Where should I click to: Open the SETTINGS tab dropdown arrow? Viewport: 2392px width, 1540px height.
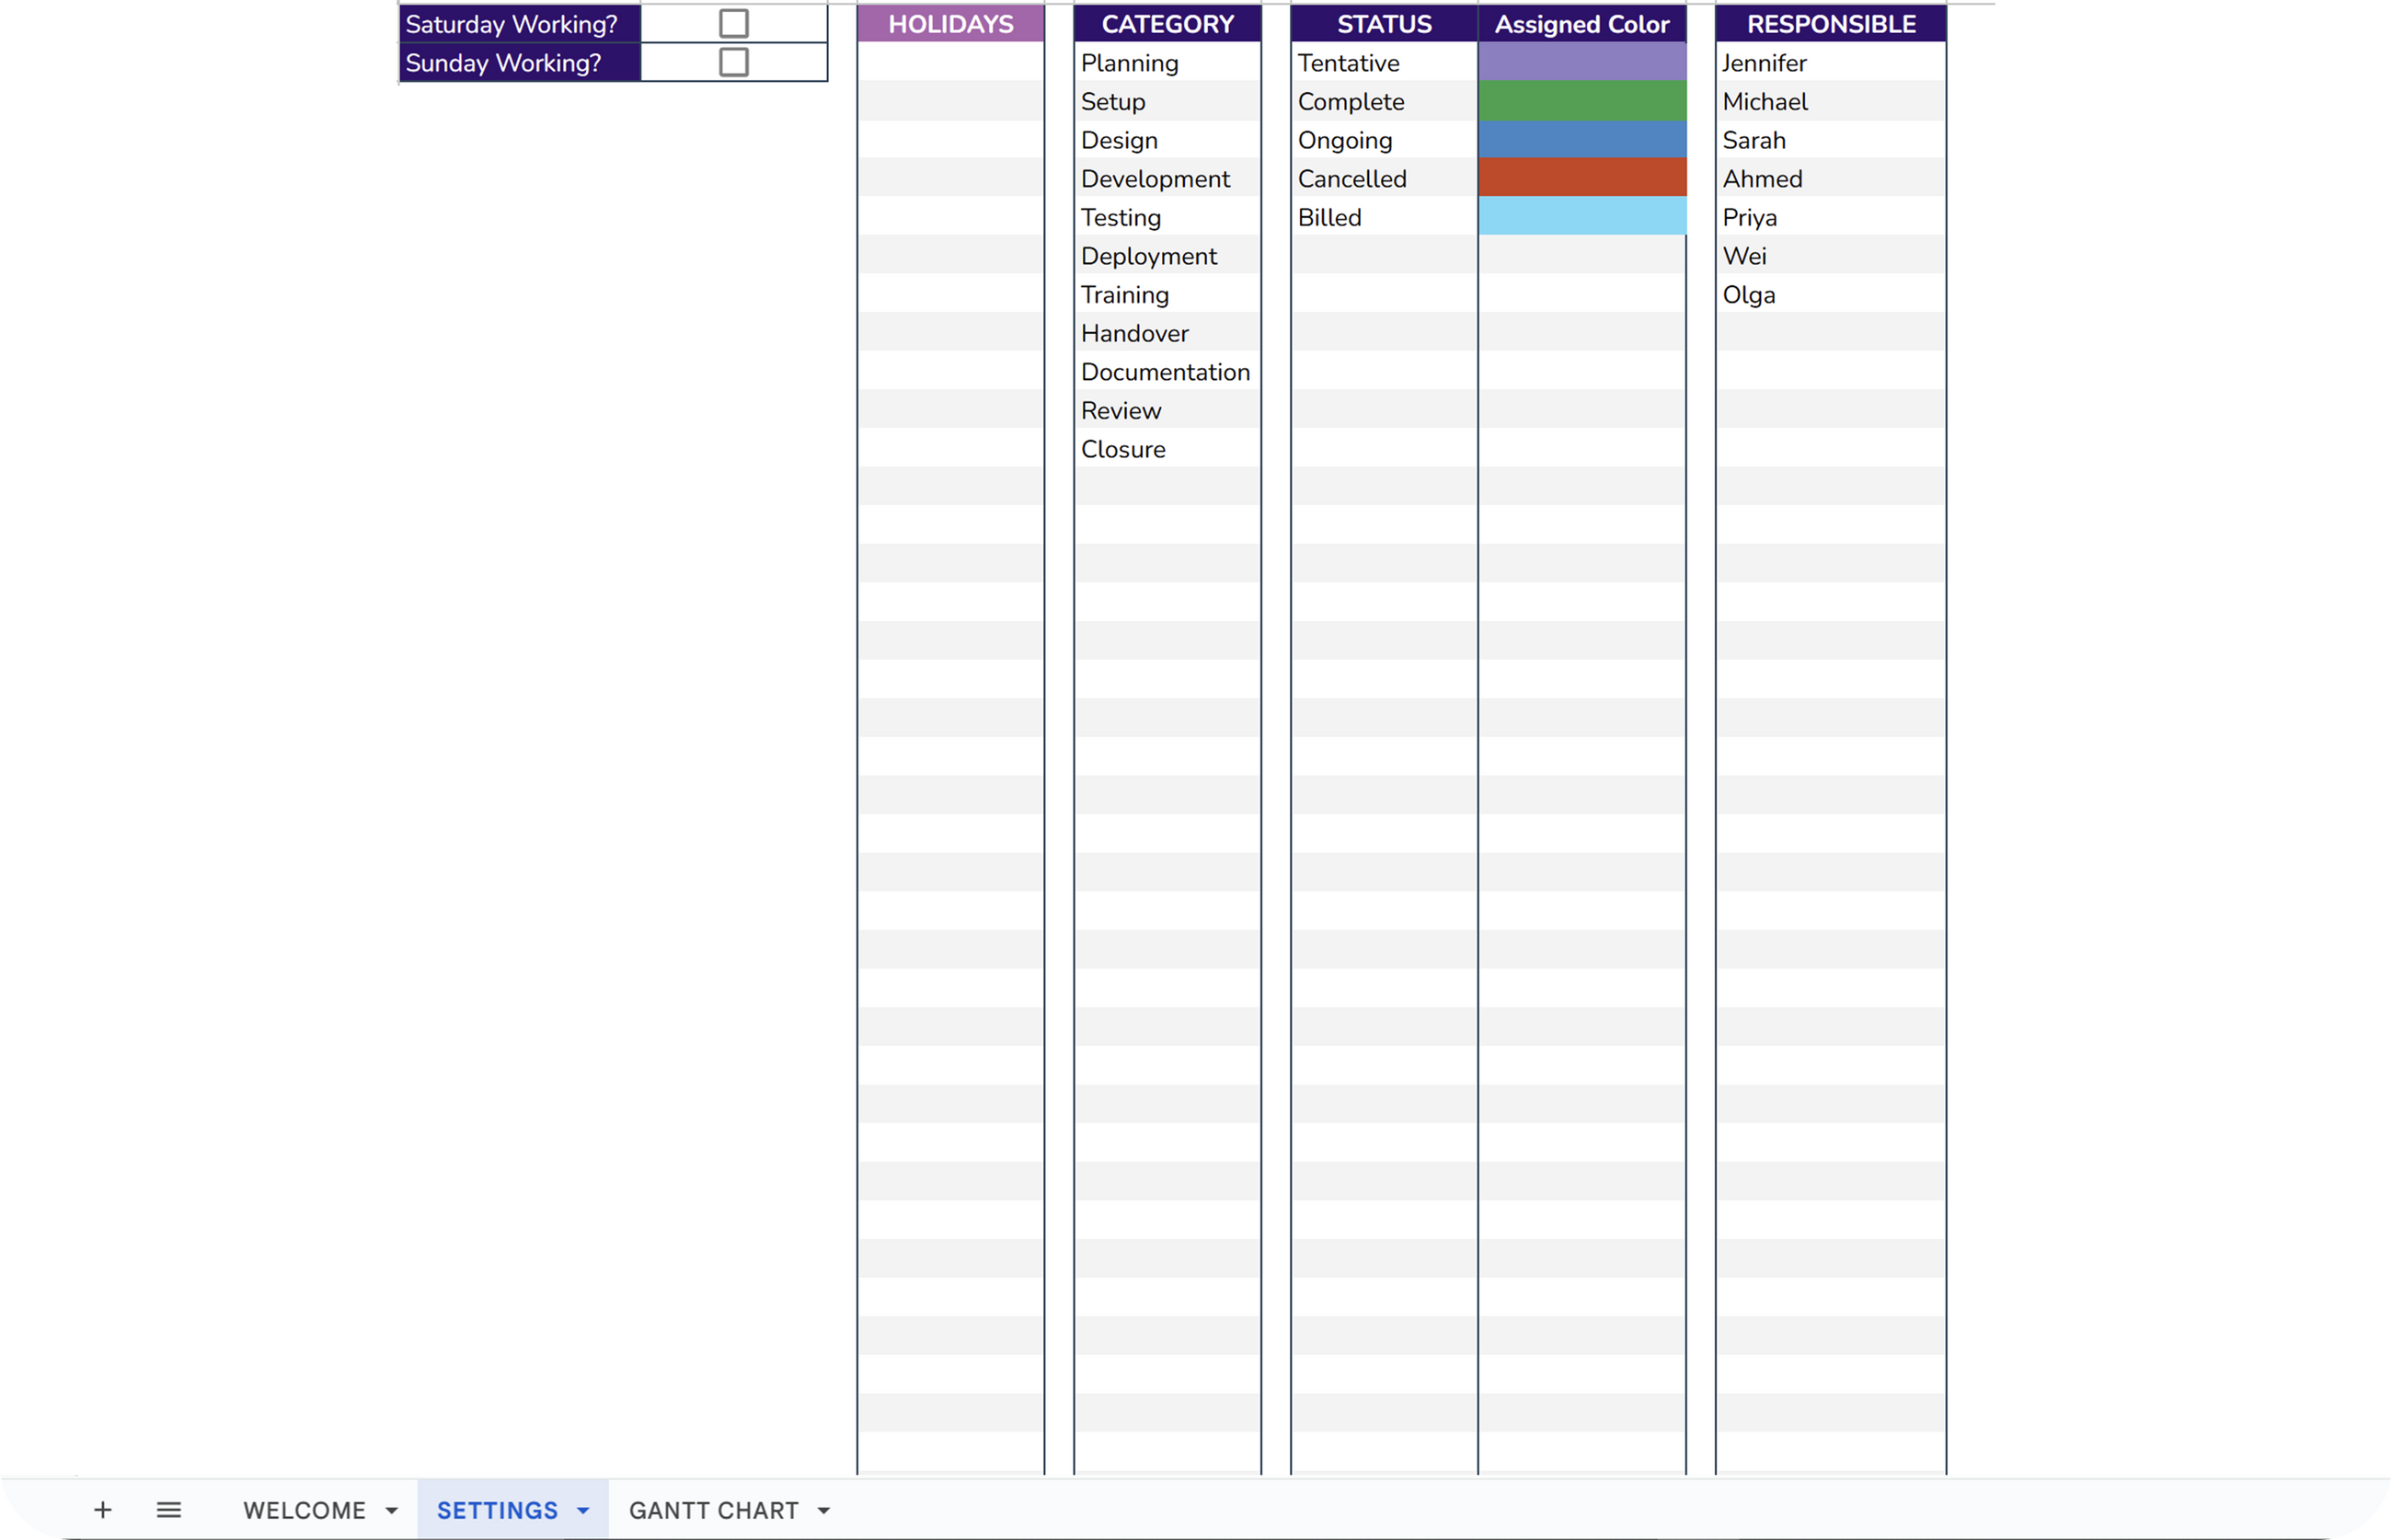(x=583, y=1510)
